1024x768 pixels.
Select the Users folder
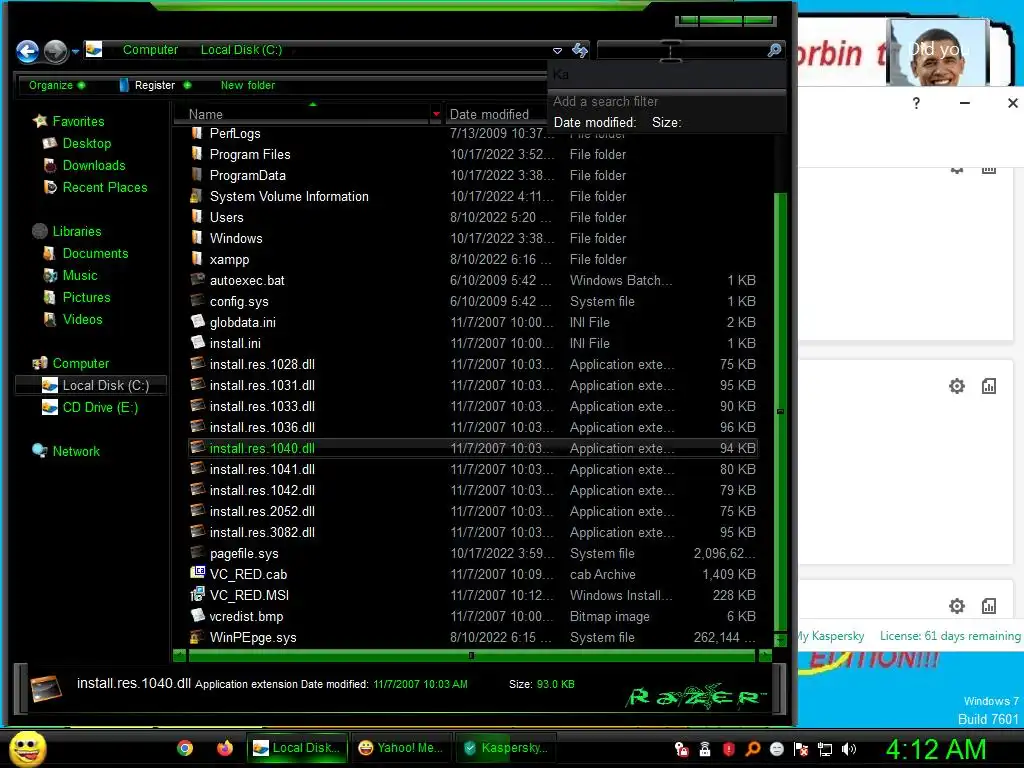pos(226,217)
